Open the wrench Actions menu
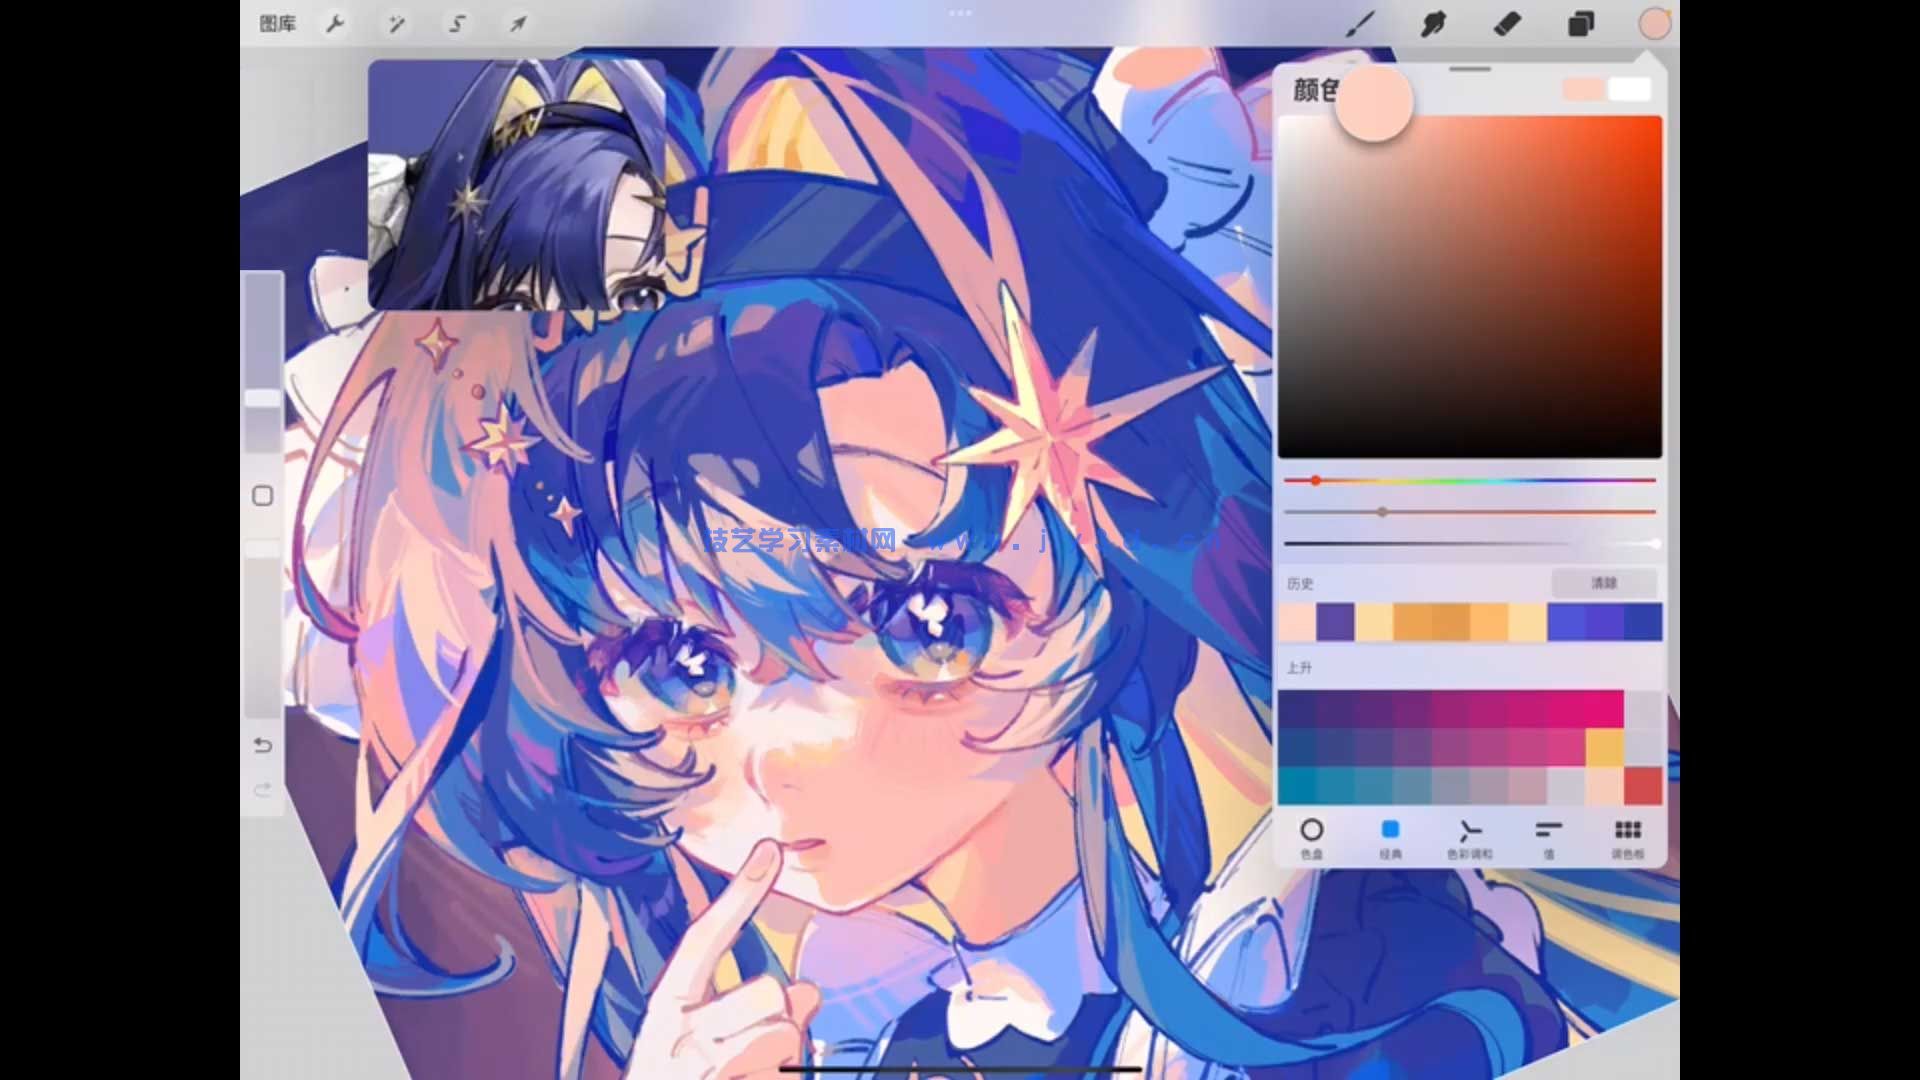1920x1080 pixels. coord(335,24)
